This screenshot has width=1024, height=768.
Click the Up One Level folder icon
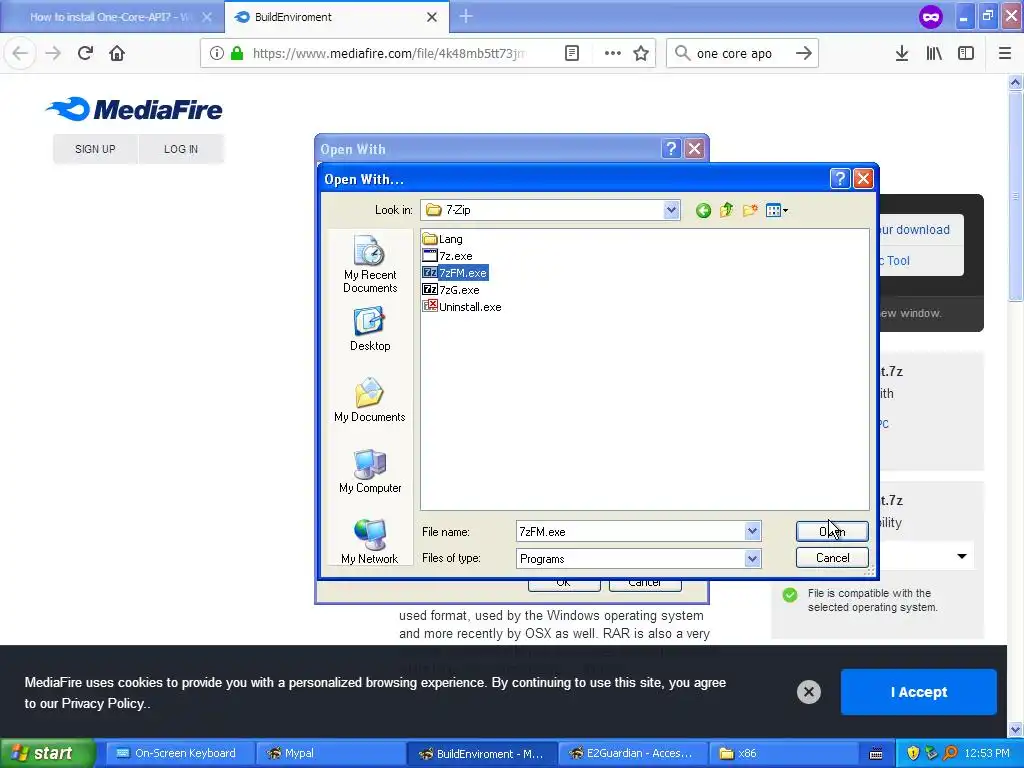[x=726, y=210]
